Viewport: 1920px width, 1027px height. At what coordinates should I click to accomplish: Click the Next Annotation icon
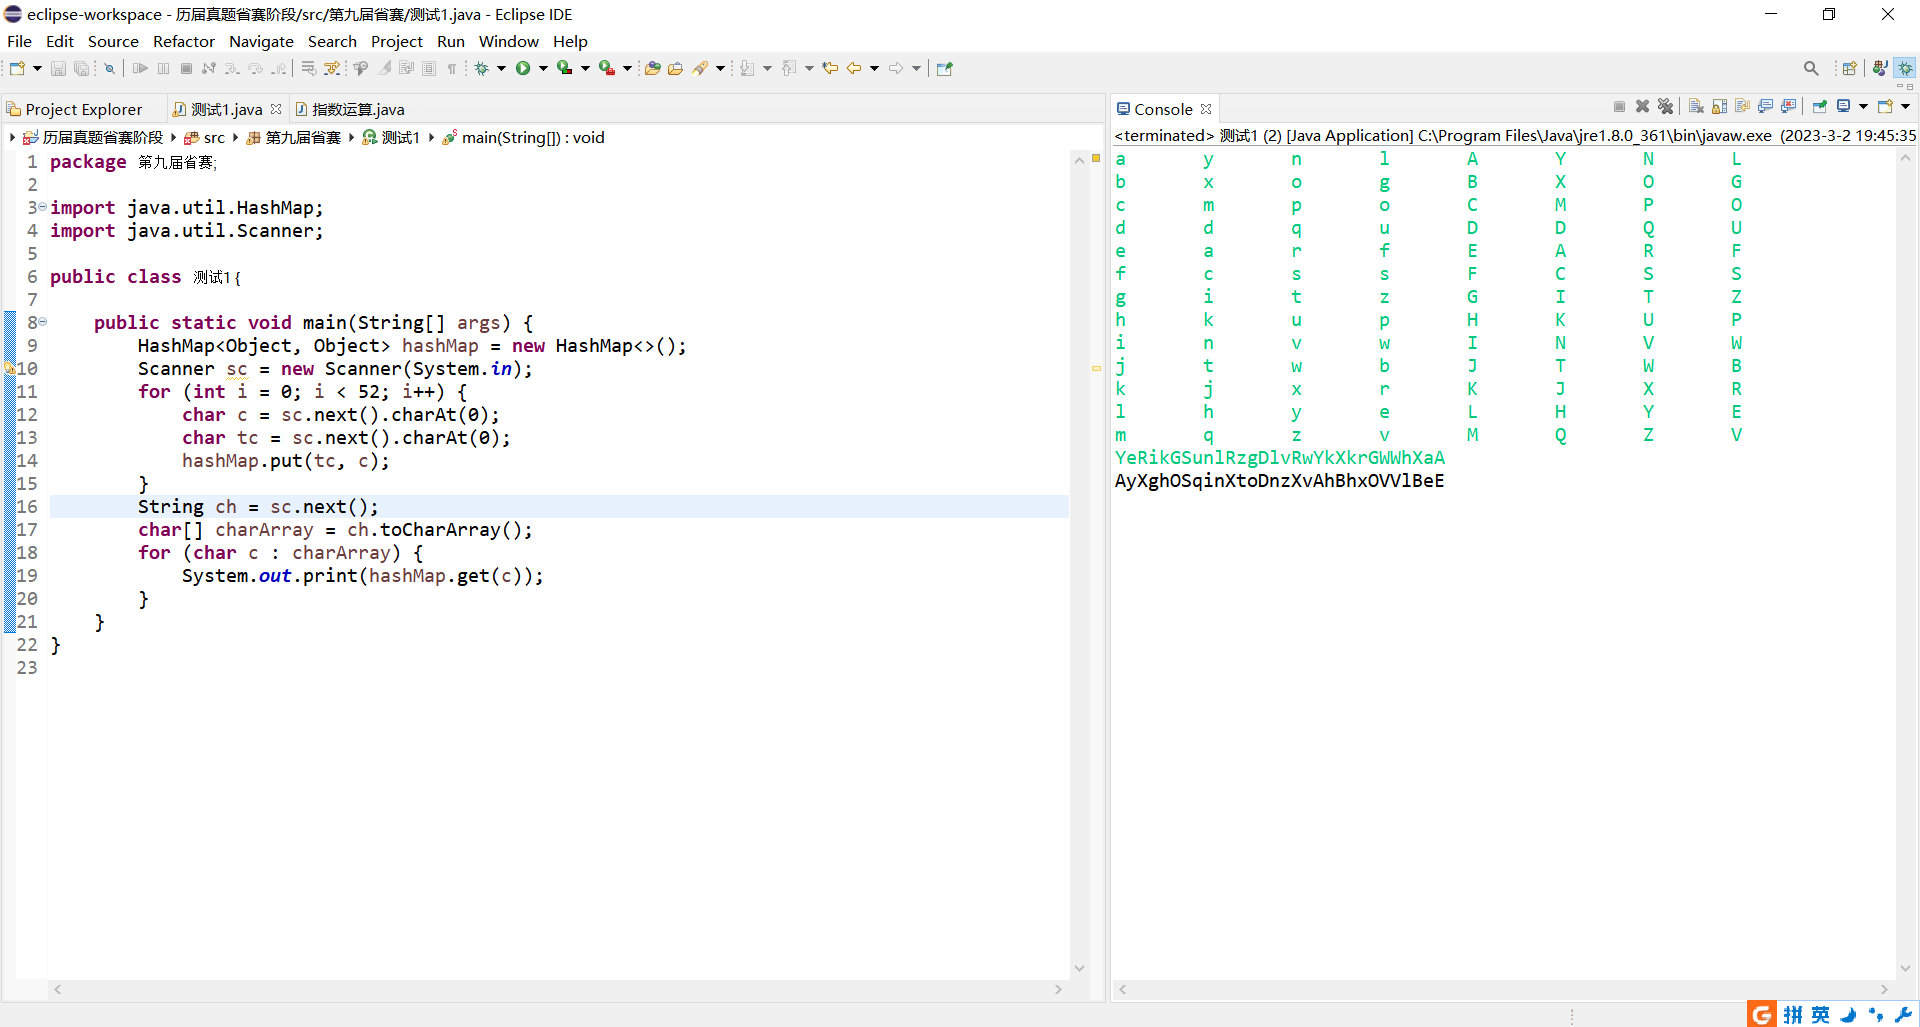coord(747,68)
